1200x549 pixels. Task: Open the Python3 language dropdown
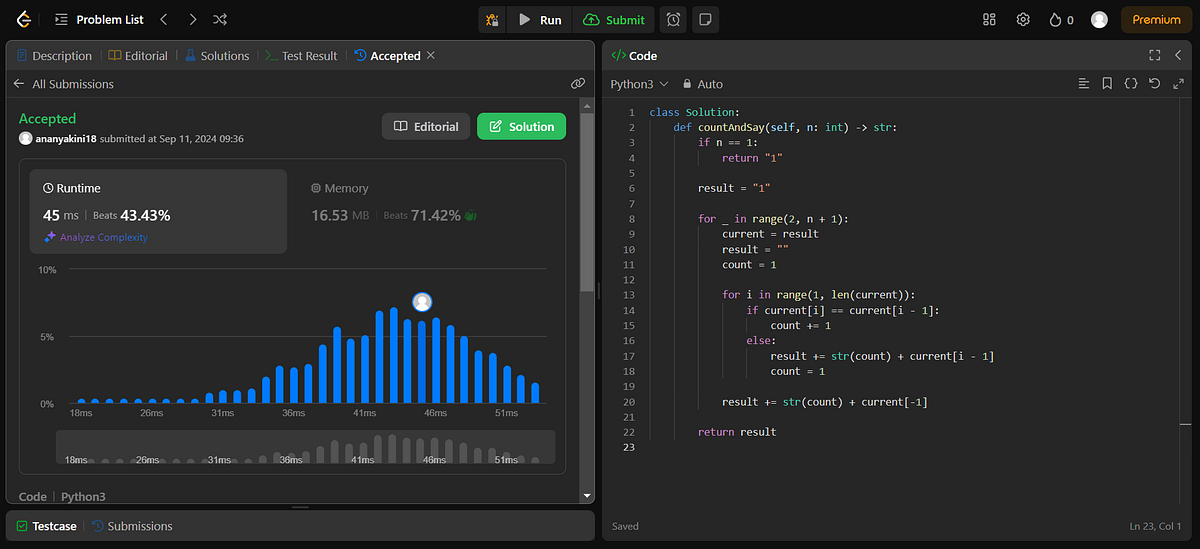tap(639, 84)
